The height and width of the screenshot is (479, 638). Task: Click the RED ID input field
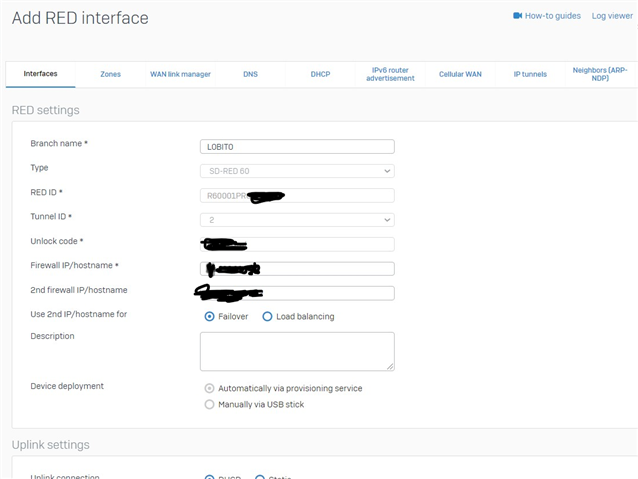click(297, 195)
